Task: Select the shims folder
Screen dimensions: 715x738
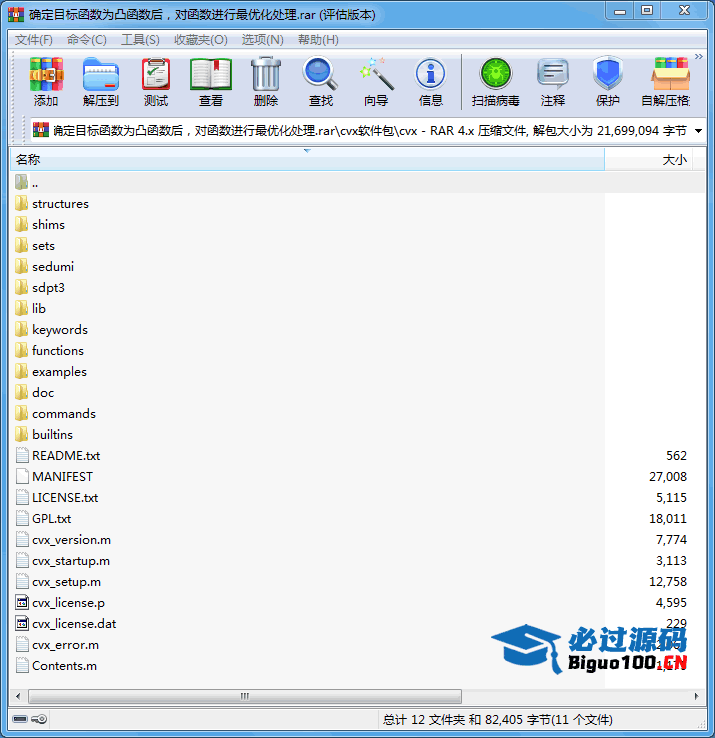Action: 48,225
